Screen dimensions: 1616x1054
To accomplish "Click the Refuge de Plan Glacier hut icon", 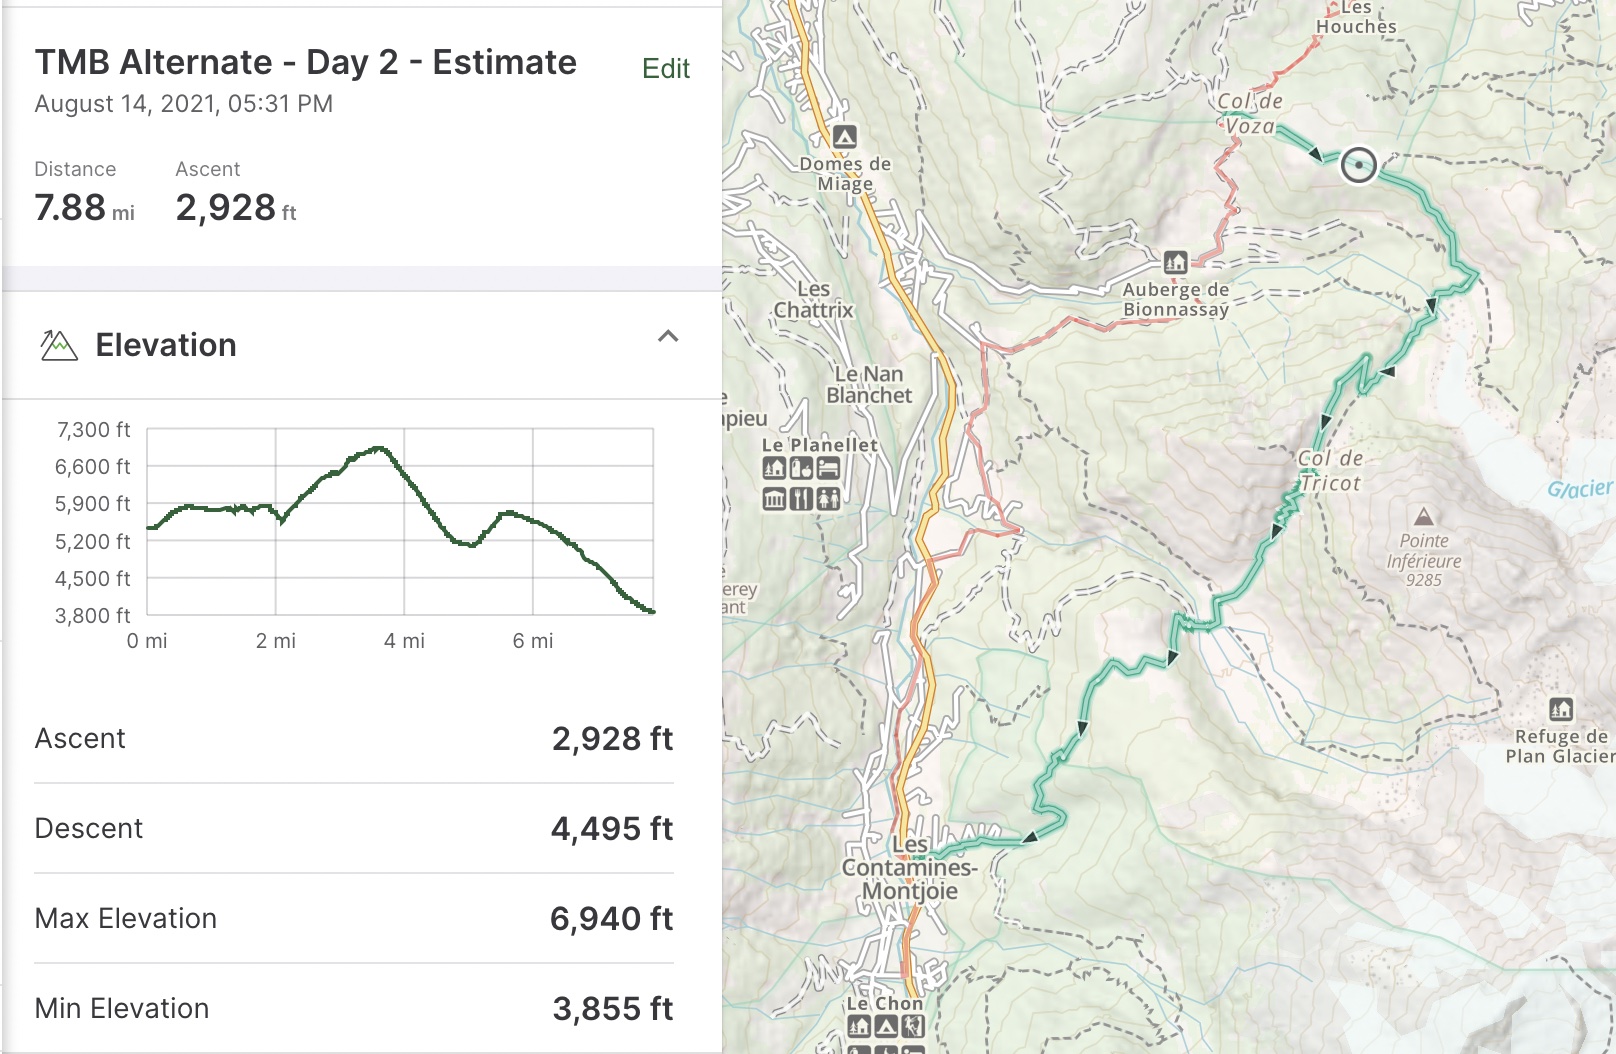I will click(1561, 710).
